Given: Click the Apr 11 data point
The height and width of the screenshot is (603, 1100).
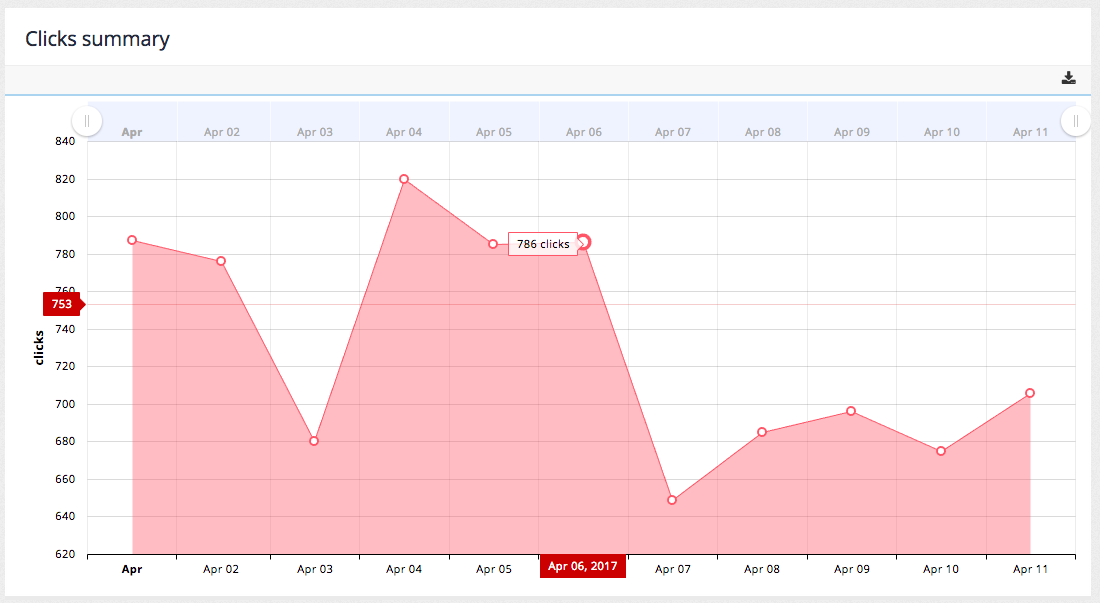Looking at the screenshot, I should (x=1030, y=393).
